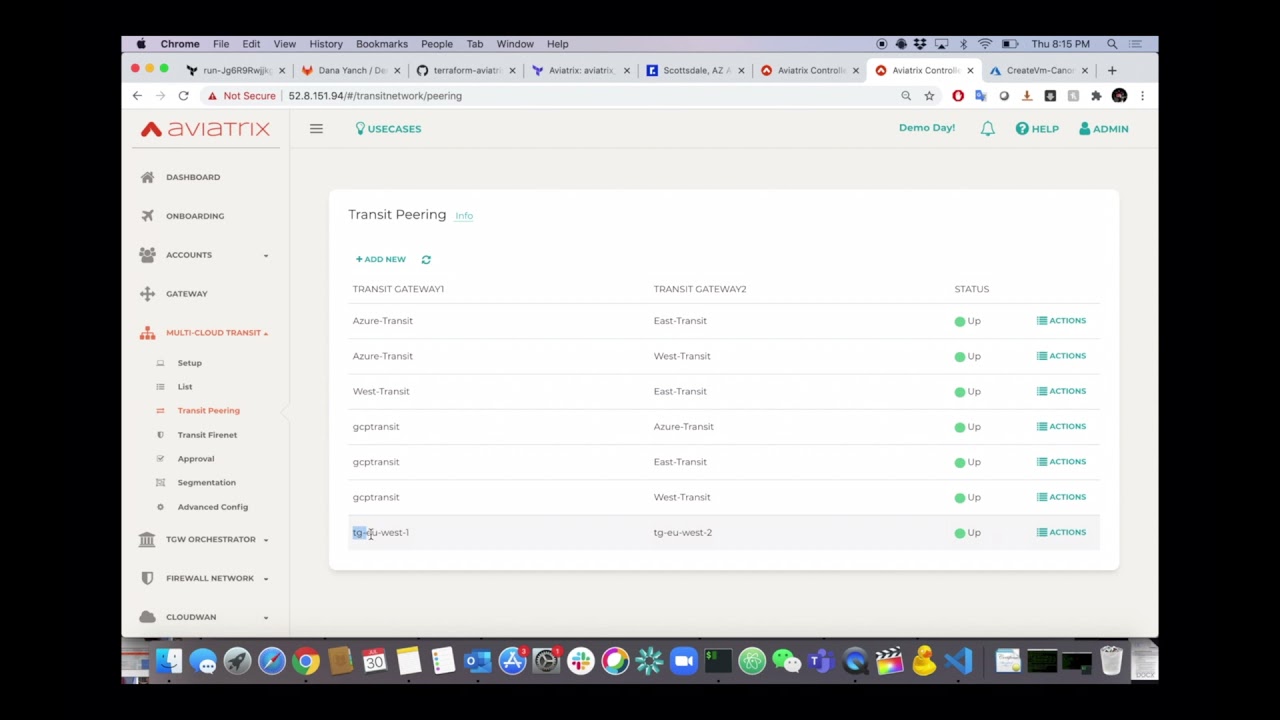The width and height of the screenshot is (1280, 720).
Task: Open Visual Studio Code in the Dock
Action: click(957, 661)
